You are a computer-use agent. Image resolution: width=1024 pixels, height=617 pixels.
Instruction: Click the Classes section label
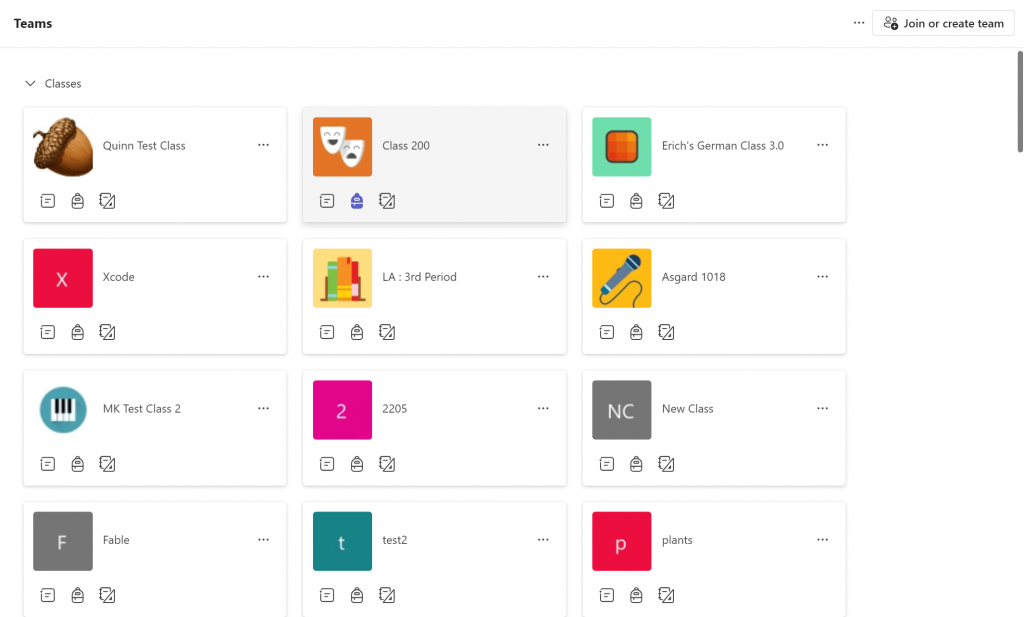[63, 84]
